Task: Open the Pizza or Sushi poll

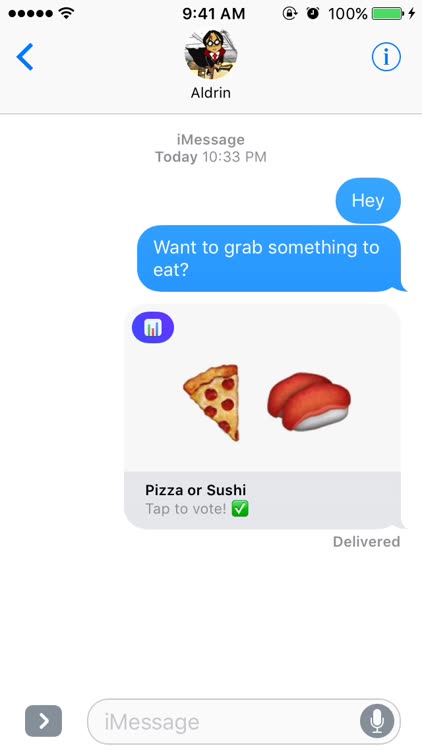Action: 262,416
